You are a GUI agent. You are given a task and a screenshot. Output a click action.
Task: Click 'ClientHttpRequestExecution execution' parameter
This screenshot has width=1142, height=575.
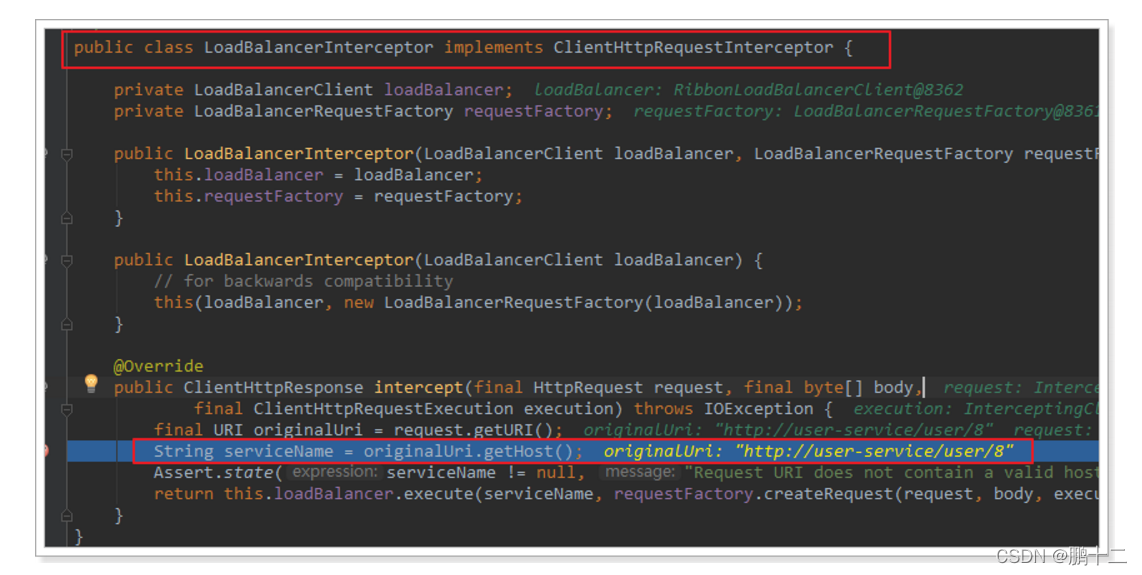pos(438,409)
